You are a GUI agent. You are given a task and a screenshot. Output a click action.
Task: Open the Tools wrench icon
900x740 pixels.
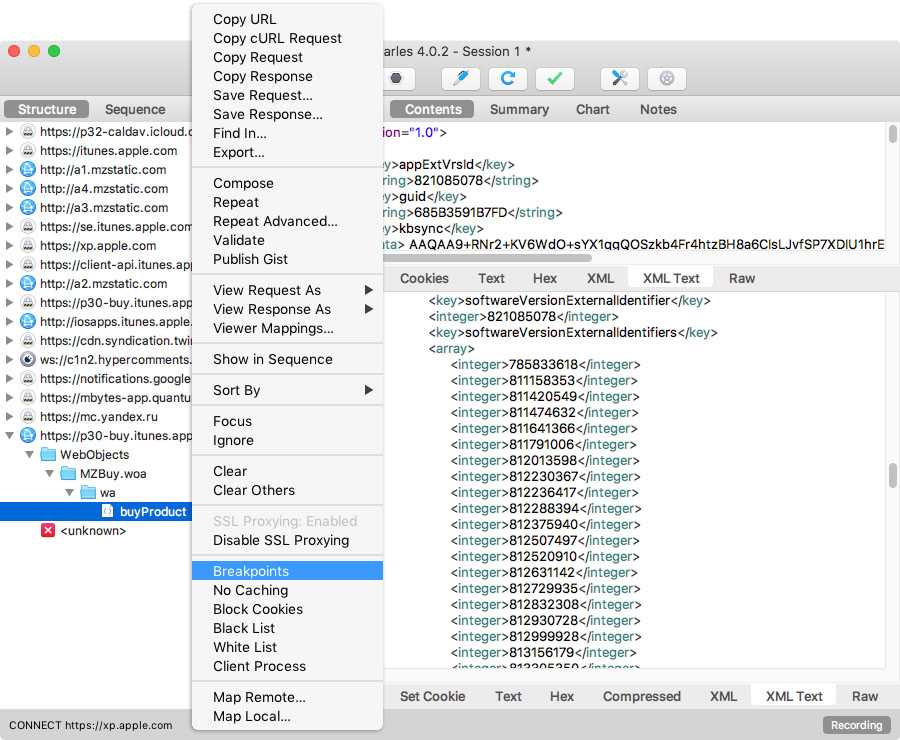pyautogui.click(x=619, y=78)
